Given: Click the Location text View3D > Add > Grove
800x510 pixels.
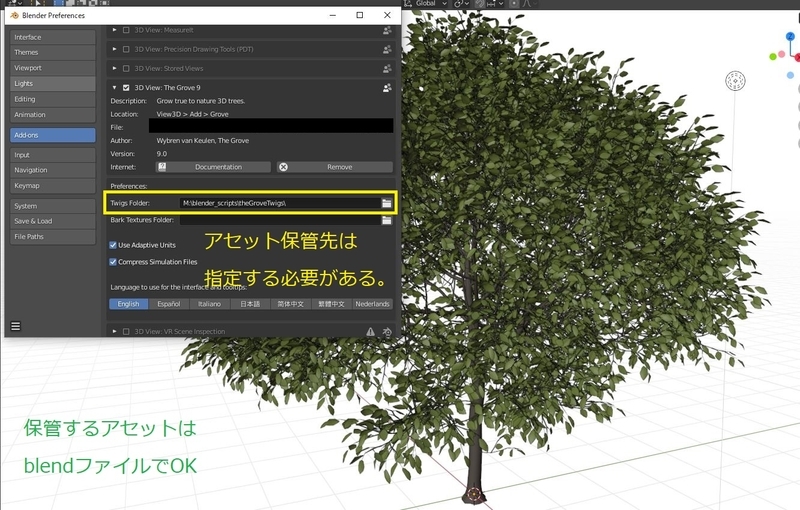Looking at the screenshot, I should (192, 114).
